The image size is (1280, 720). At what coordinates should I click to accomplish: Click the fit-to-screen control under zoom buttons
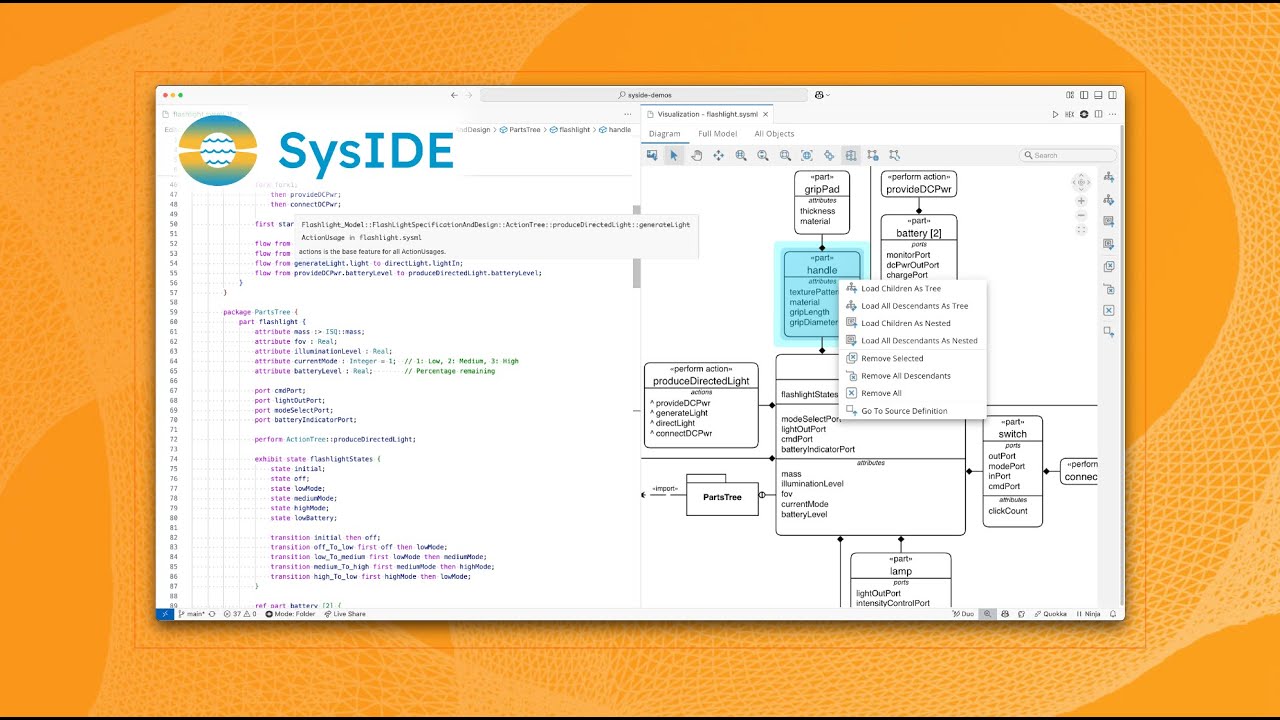click(x=1081, y=230)
